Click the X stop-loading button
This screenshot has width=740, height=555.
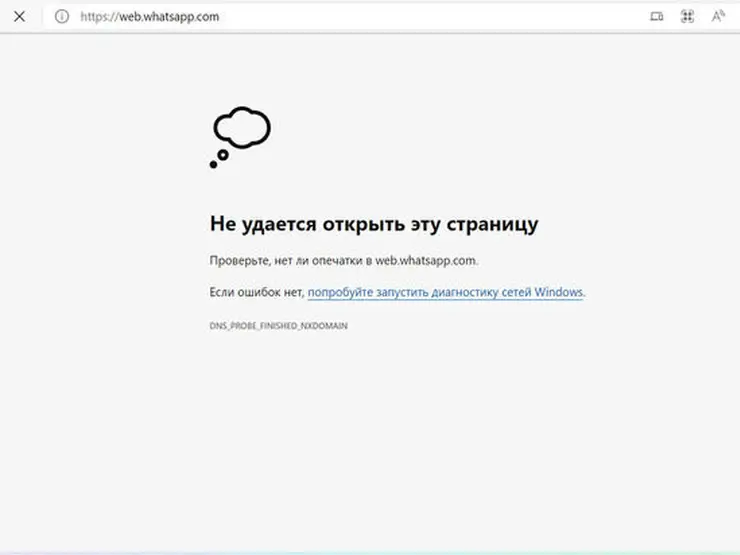(20, 16)
